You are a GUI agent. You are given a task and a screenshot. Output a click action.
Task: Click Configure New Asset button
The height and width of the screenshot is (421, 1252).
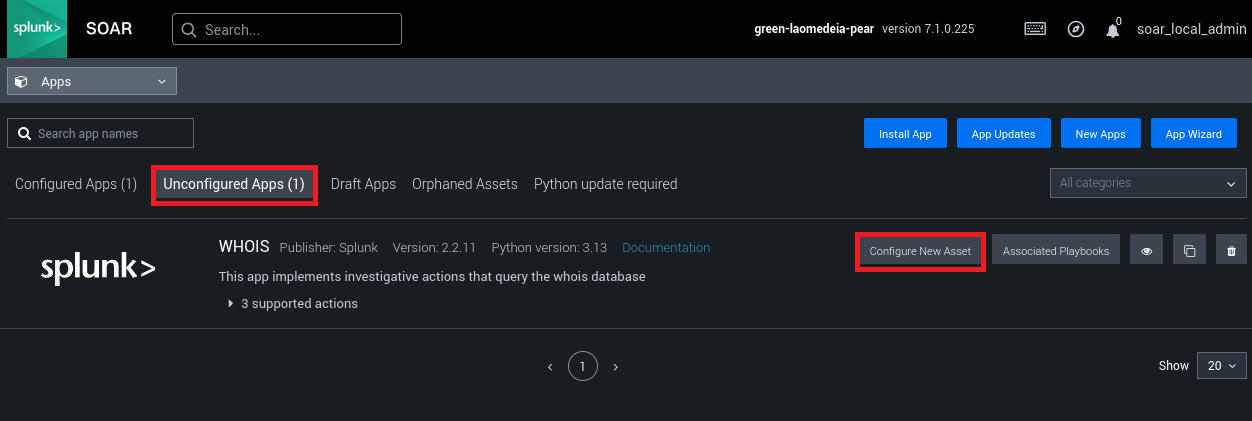click(920, 251)
